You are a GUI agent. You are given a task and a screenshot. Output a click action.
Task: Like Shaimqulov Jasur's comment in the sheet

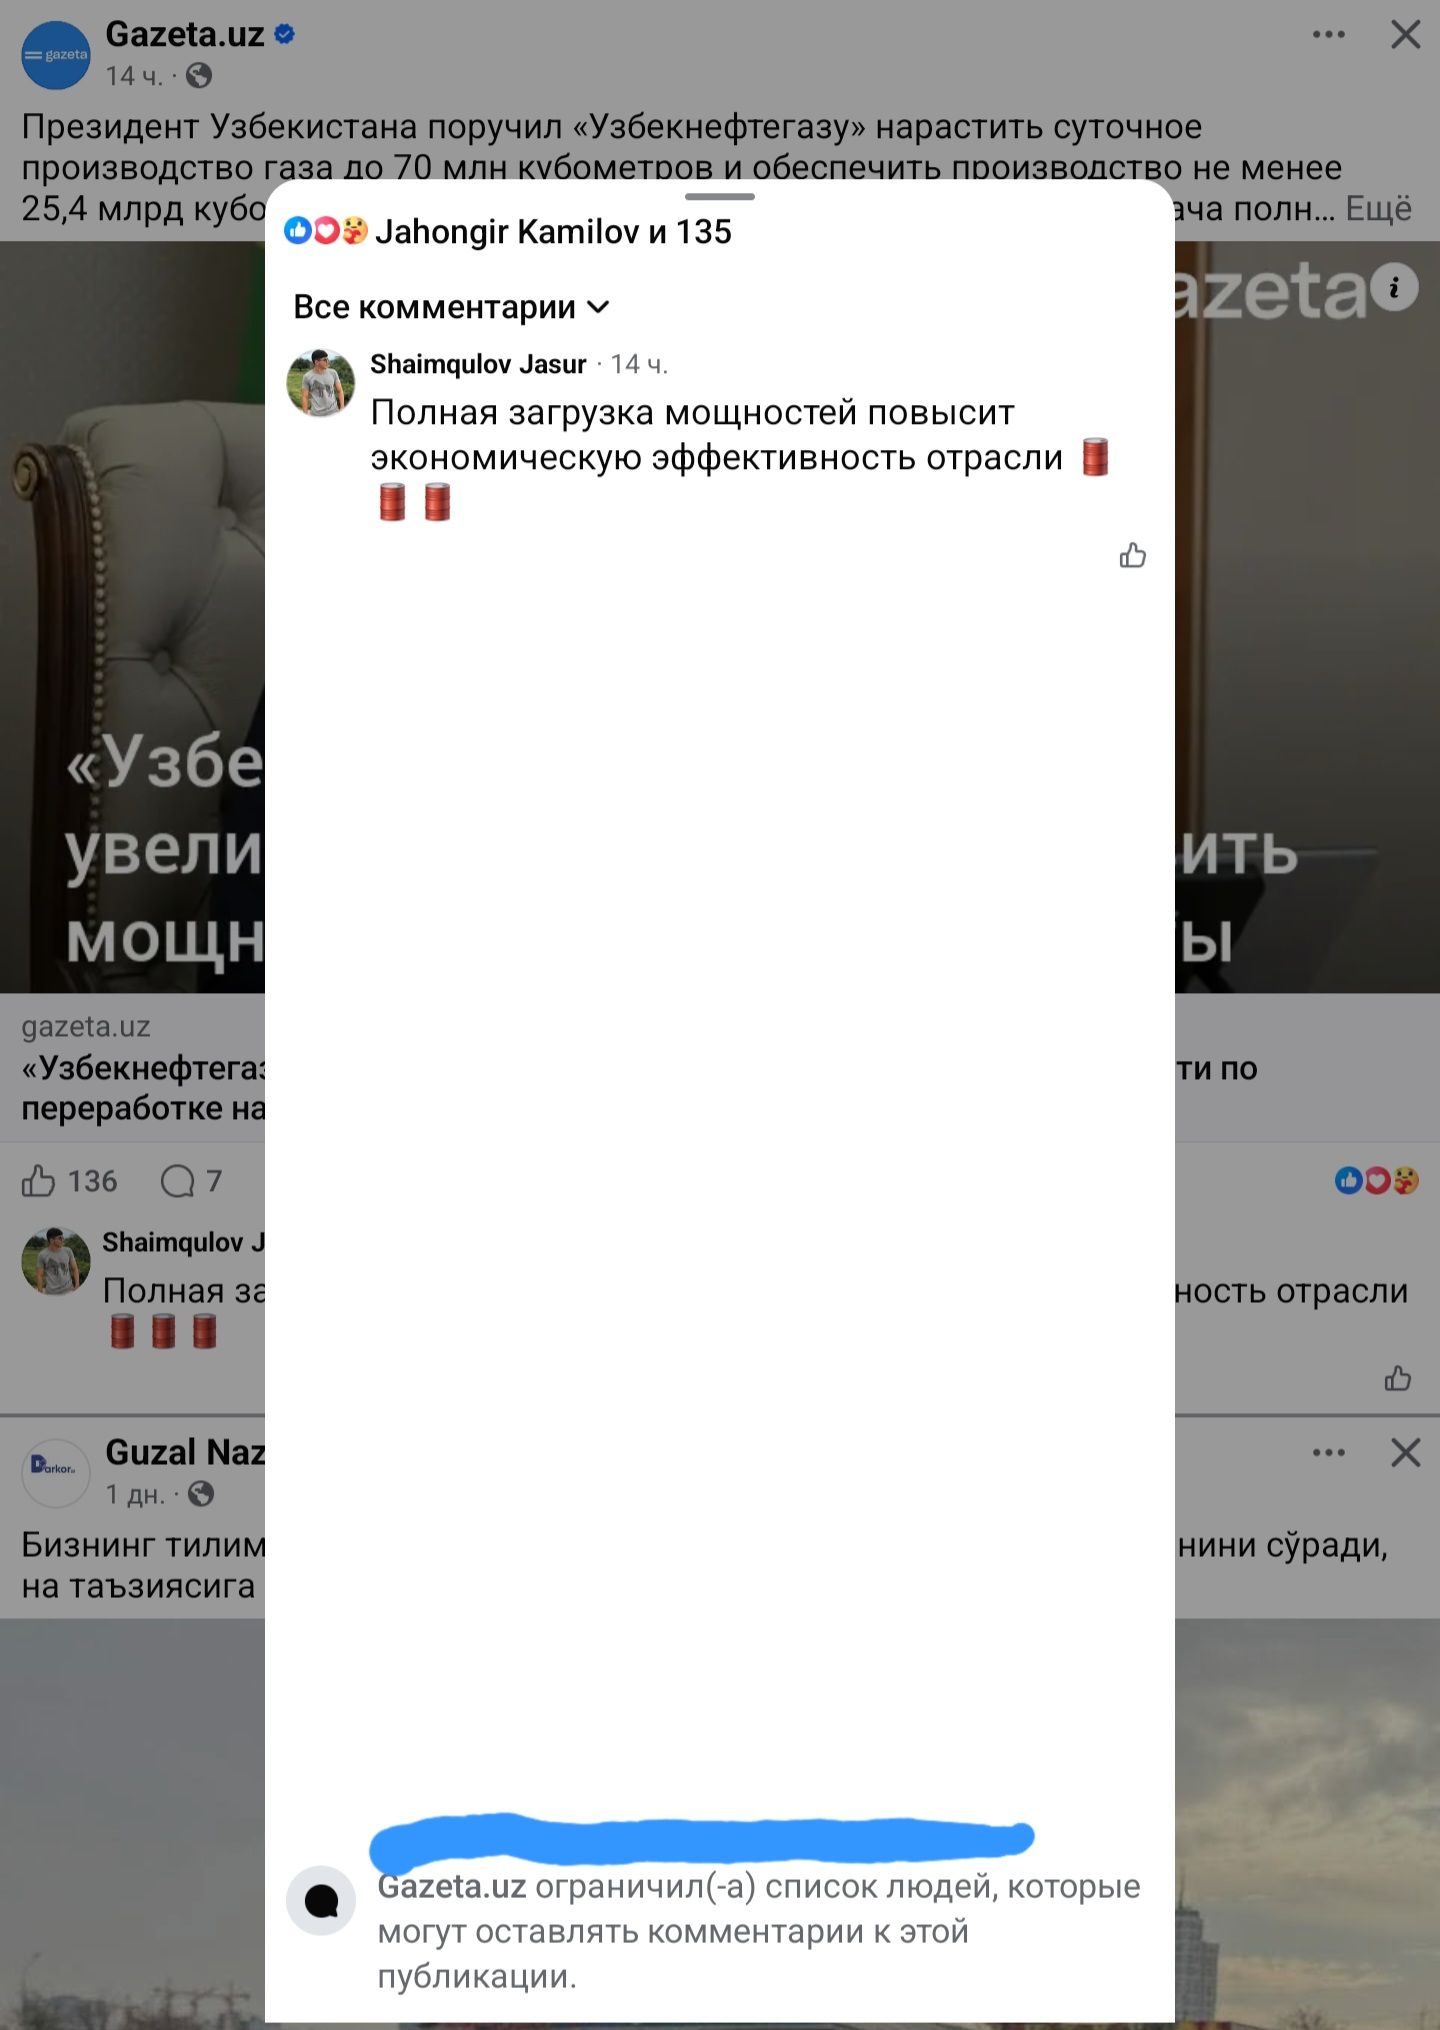click(x=1132, y=555)
